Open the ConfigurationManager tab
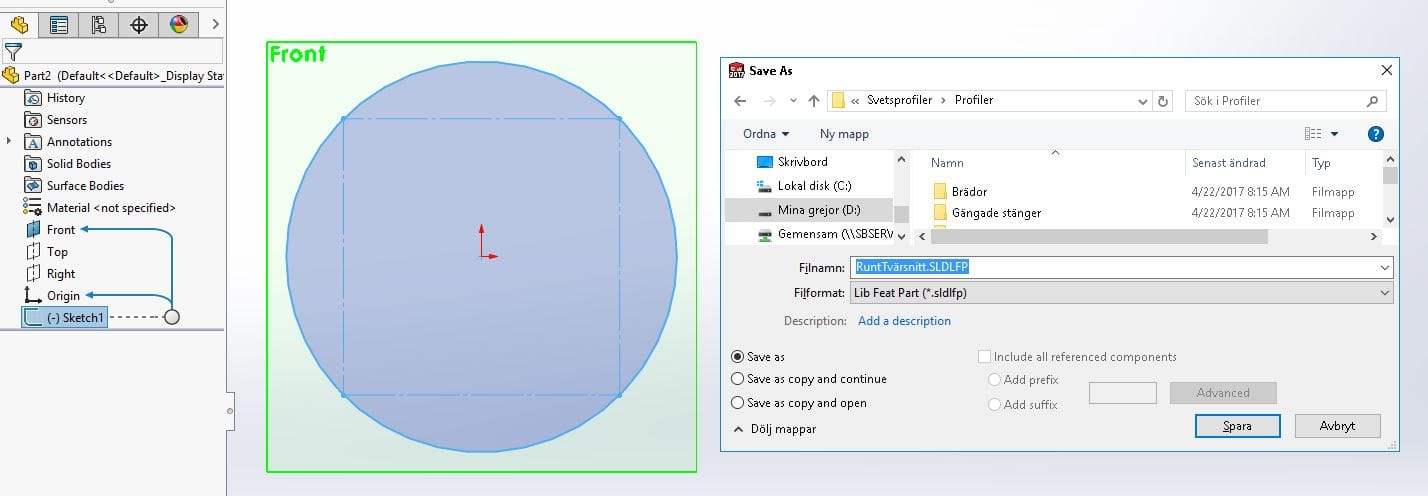Image resolution: width=1428 pixels, height=496 pixels. pyautogui.click(x=98, y=25)
